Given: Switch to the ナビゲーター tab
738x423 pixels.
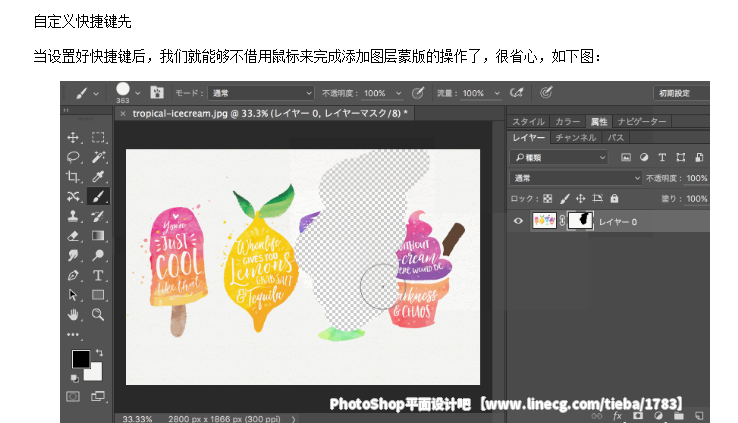Looking at the screenshot, I should pyautogui.click(x=642, y=121).
